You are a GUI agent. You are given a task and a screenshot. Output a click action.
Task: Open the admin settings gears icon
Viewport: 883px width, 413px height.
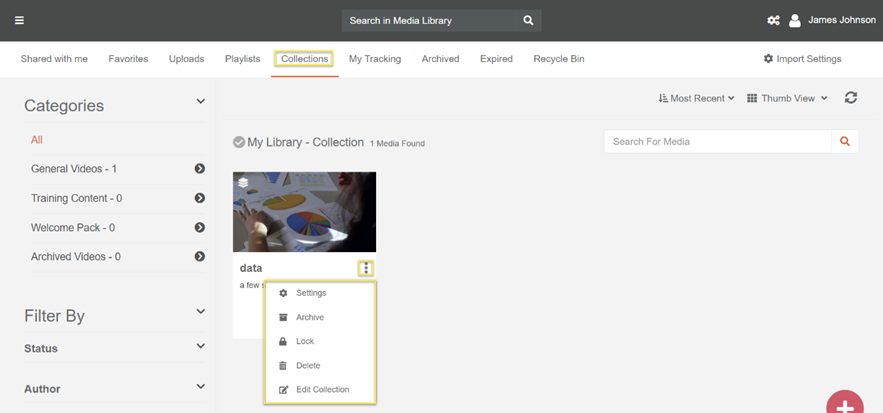(773, 20)
